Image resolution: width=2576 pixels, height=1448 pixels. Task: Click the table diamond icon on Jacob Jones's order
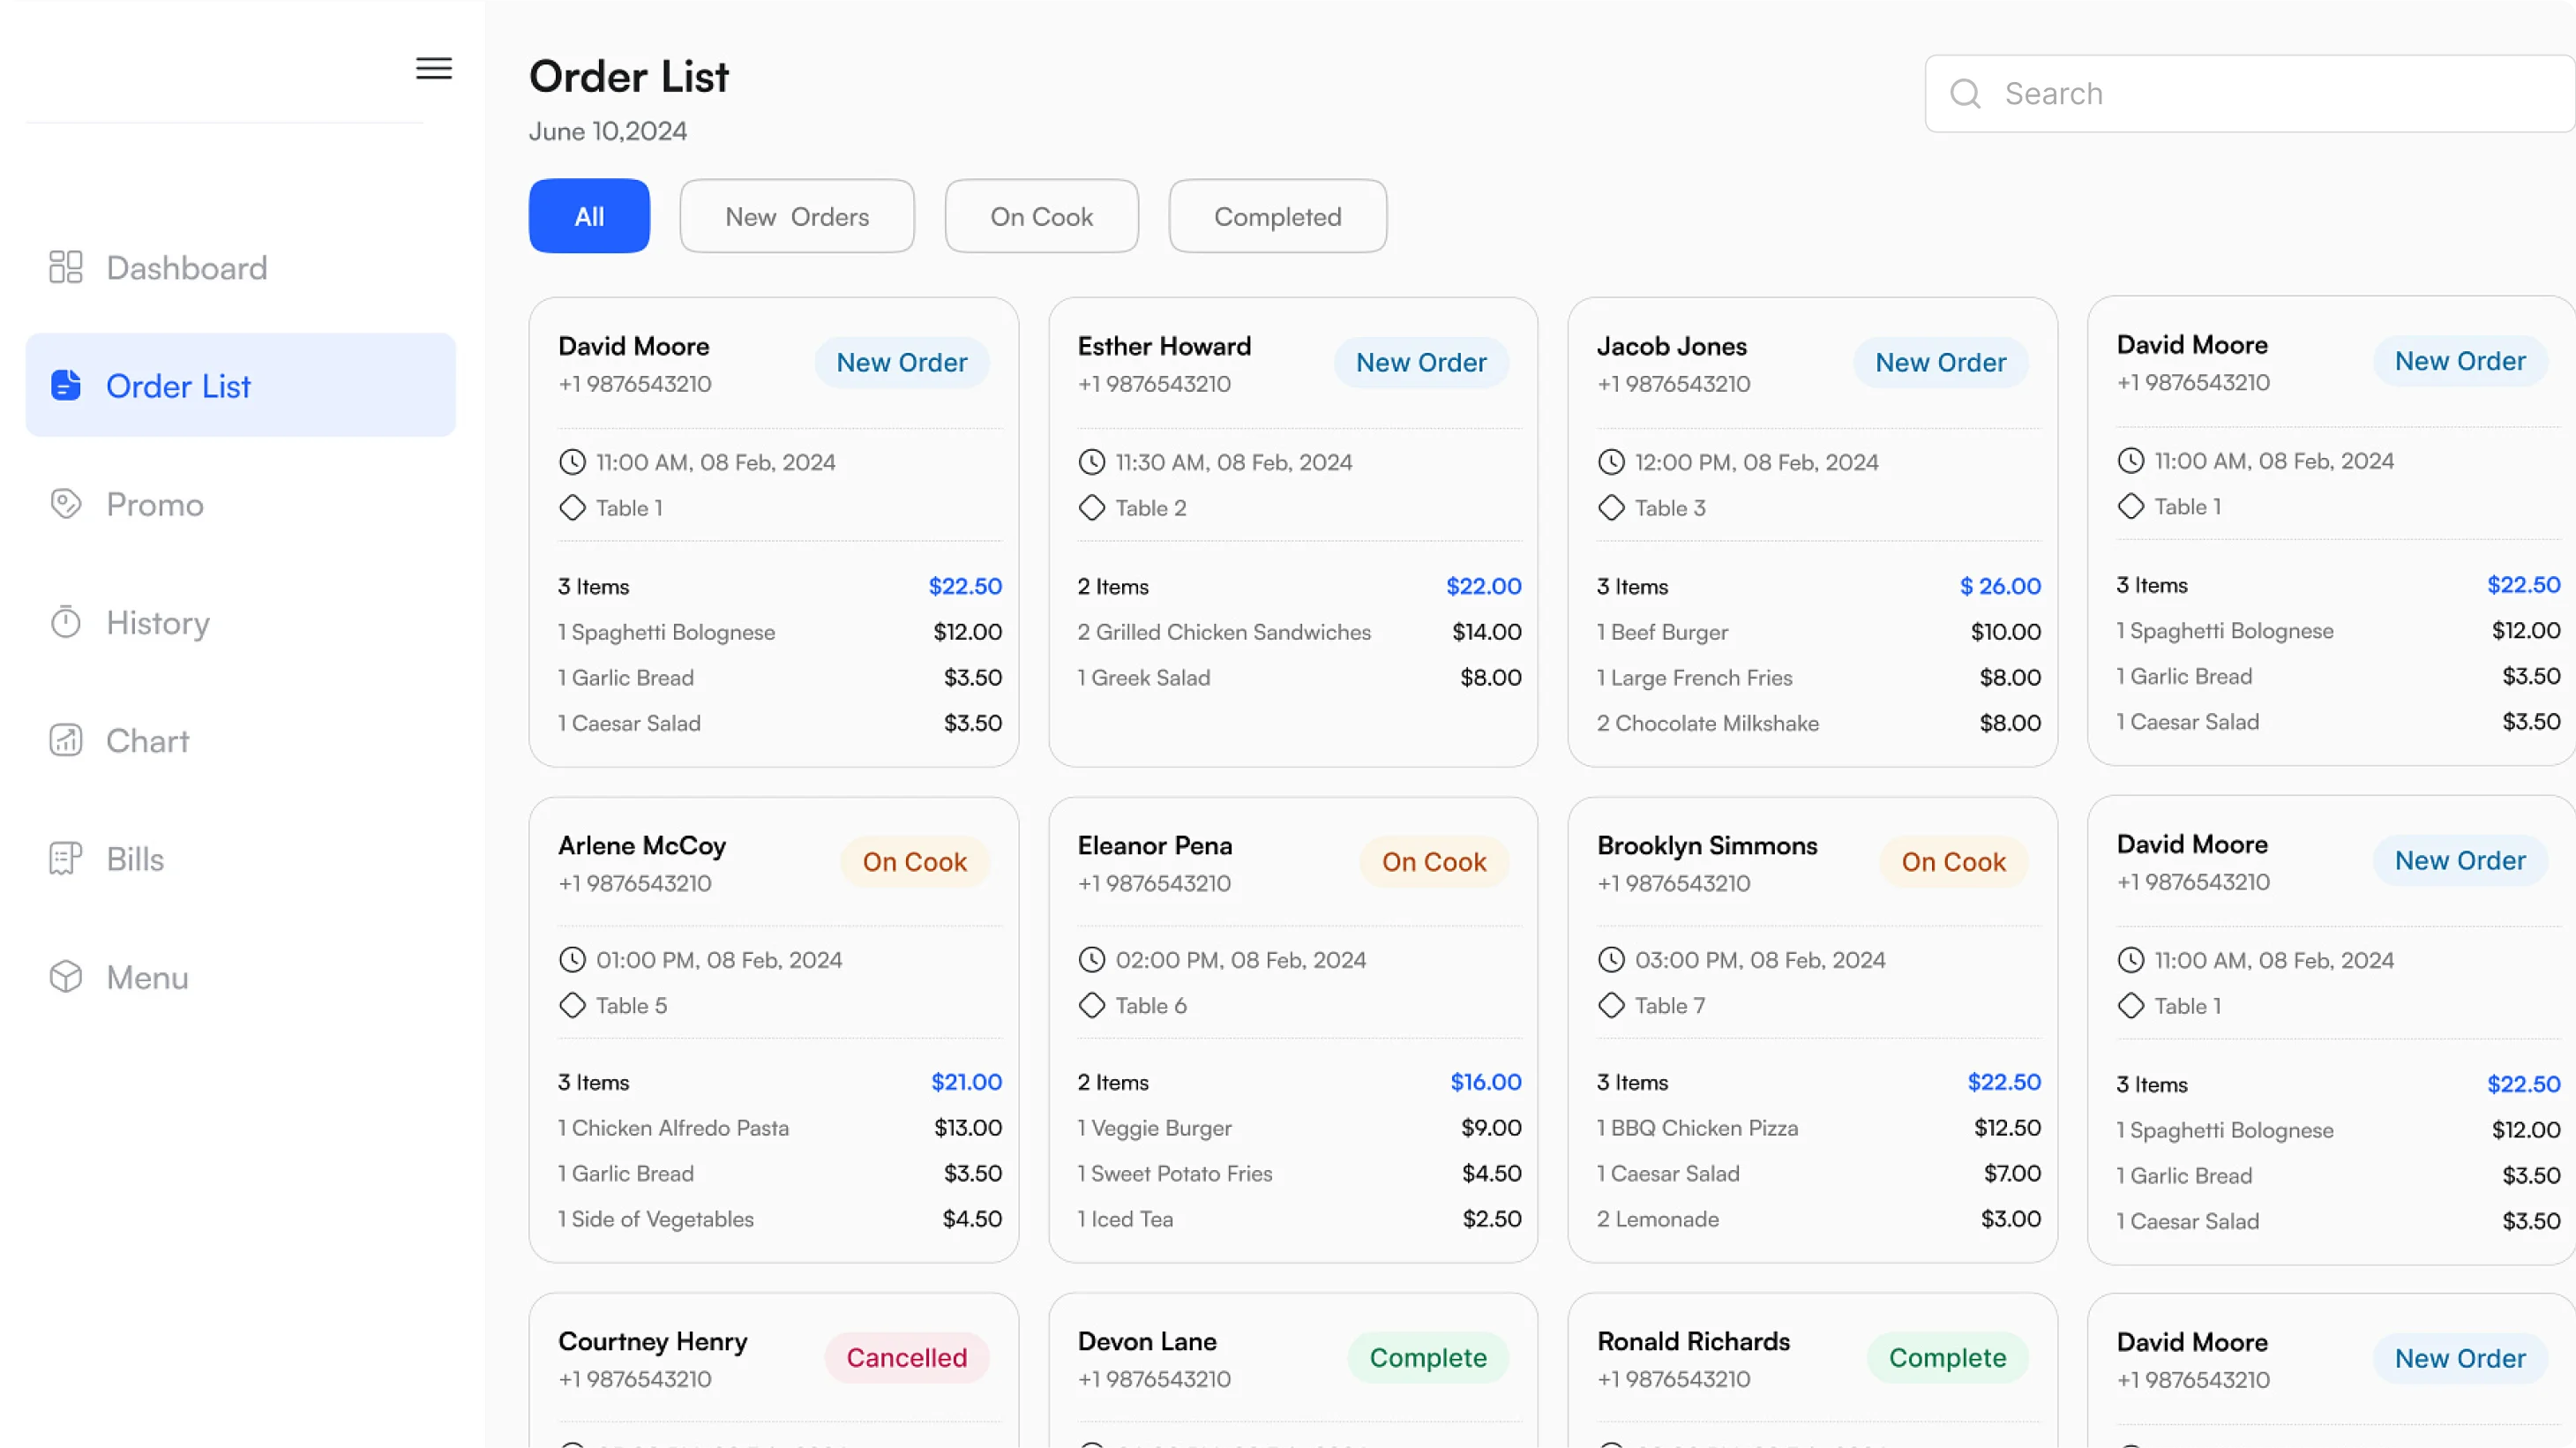[x=1611, y=508]
